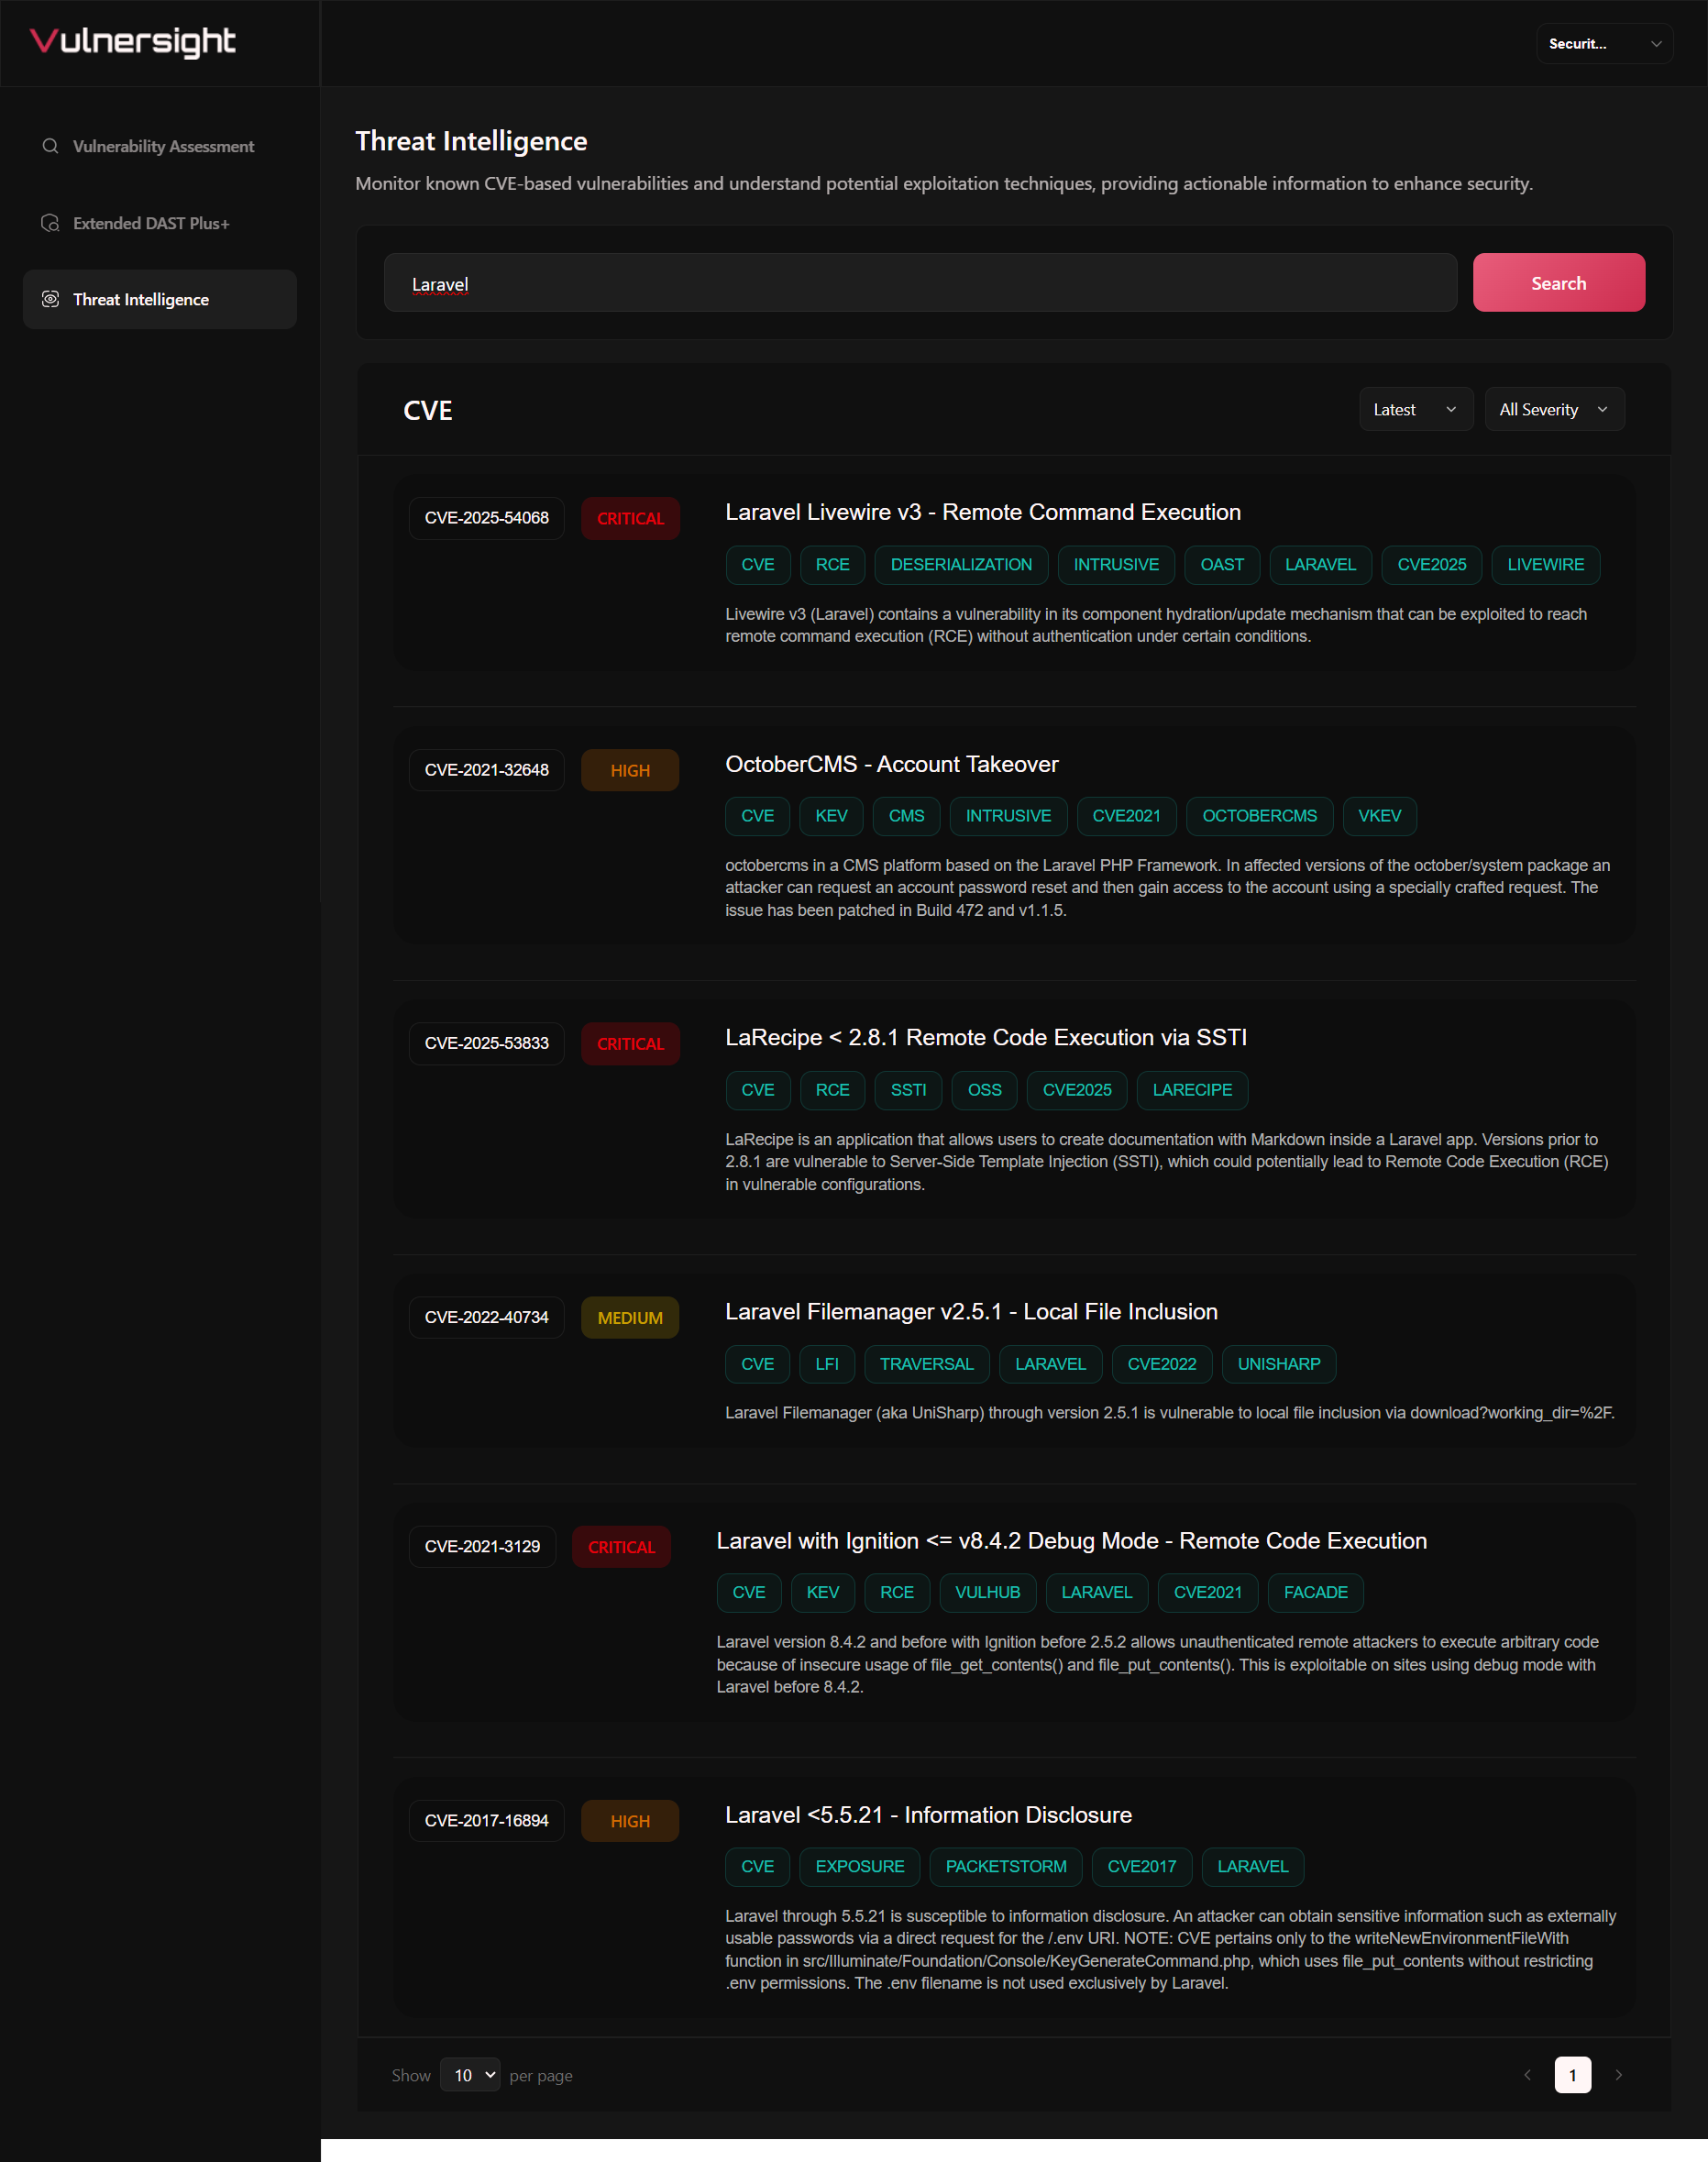Click the Vulnerability Assessment magnifier icon
The height and width of the screenshot is (2162, 1708).
[50, 146]
